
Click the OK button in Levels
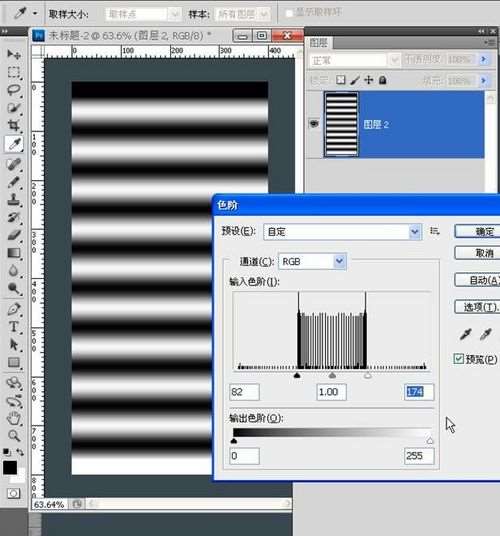[477, 231]
